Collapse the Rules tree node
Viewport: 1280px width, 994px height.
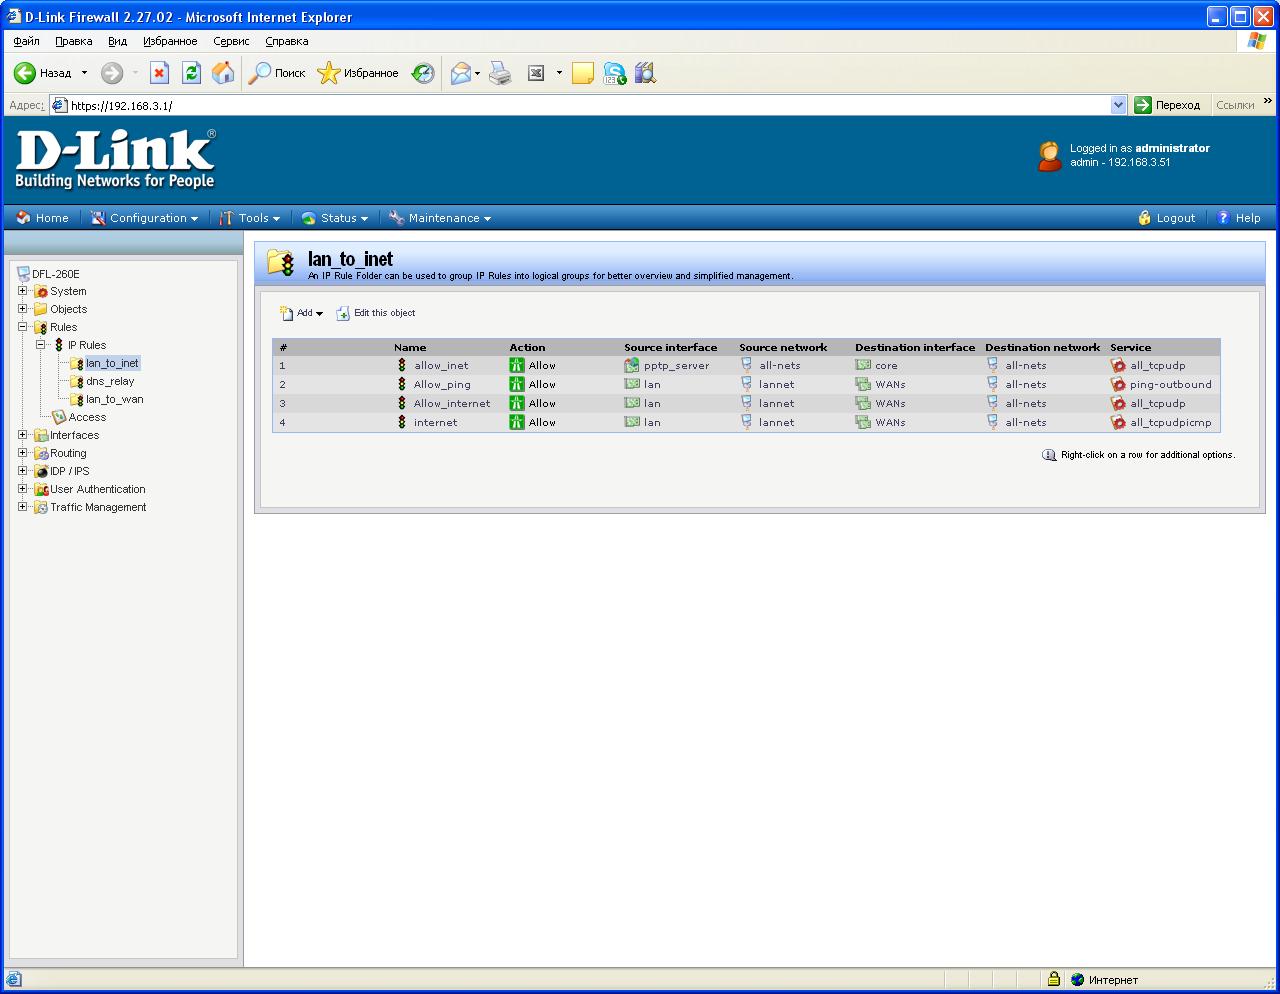[22, 327]
